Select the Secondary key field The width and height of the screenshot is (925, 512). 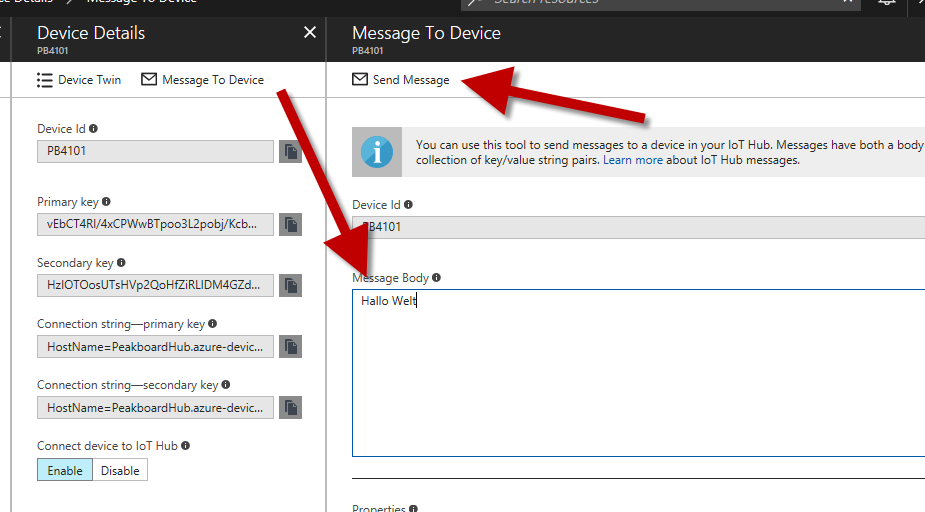click(155, 285)
